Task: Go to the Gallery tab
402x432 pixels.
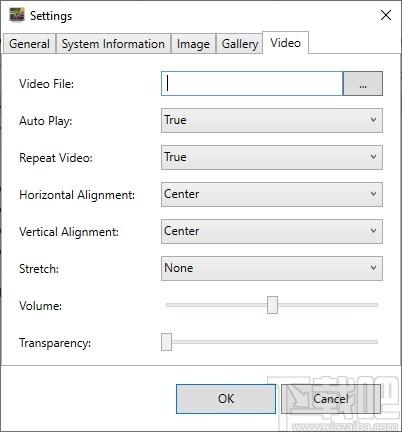Action: click(x=240, y=44)
